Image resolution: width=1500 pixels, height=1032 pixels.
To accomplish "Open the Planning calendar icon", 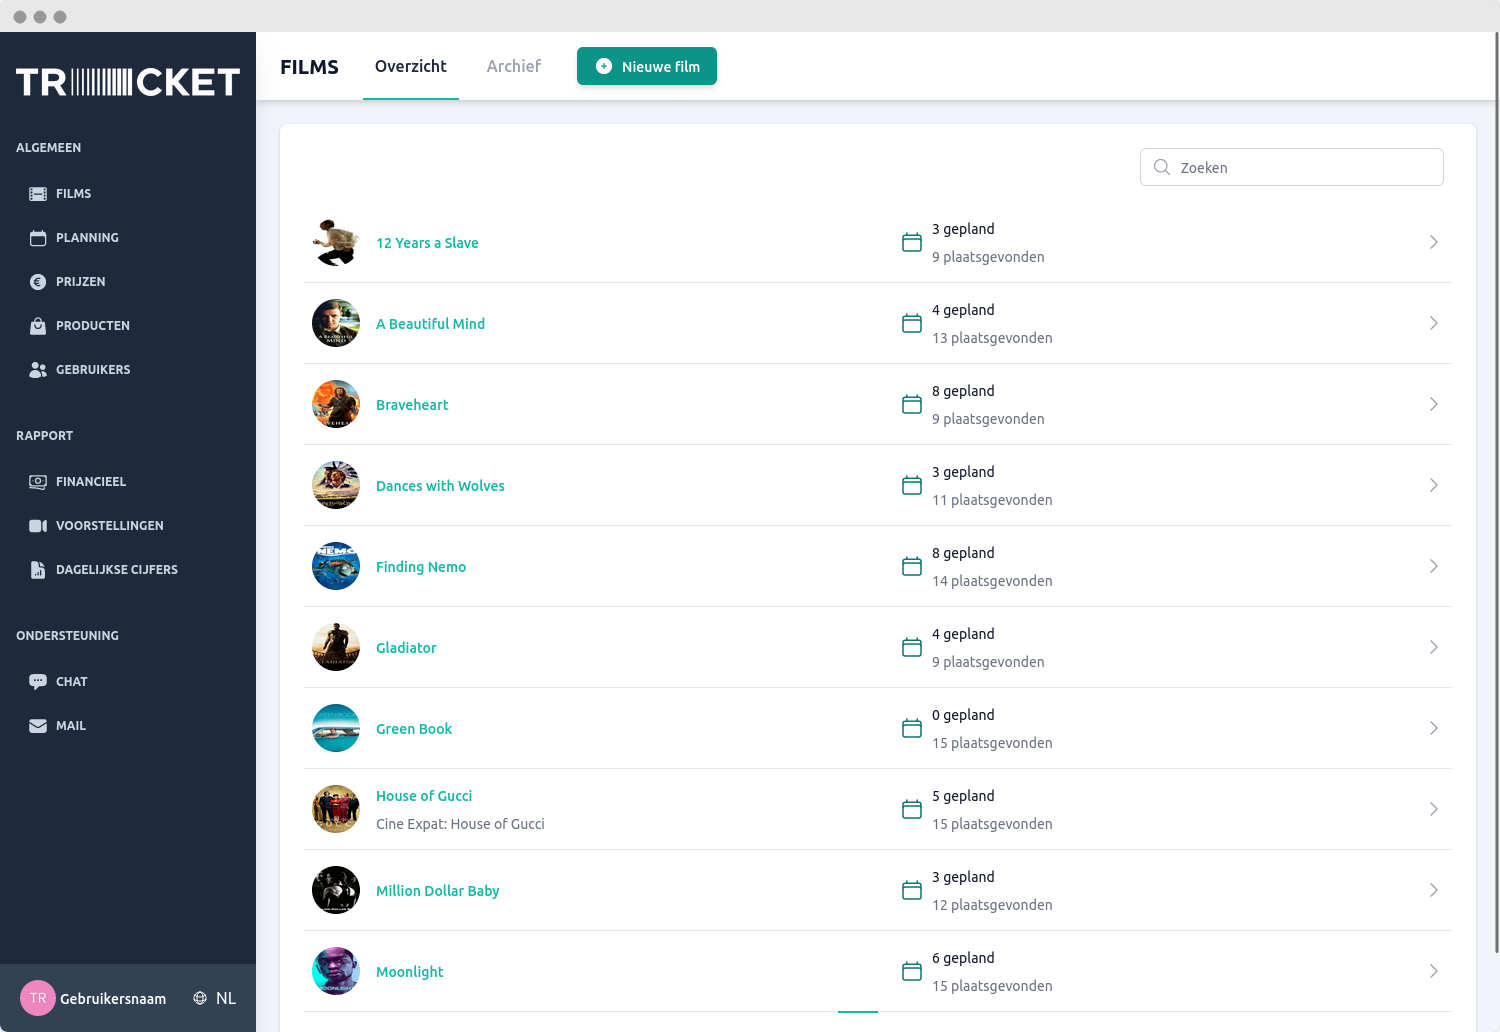I will pos(38,238).
